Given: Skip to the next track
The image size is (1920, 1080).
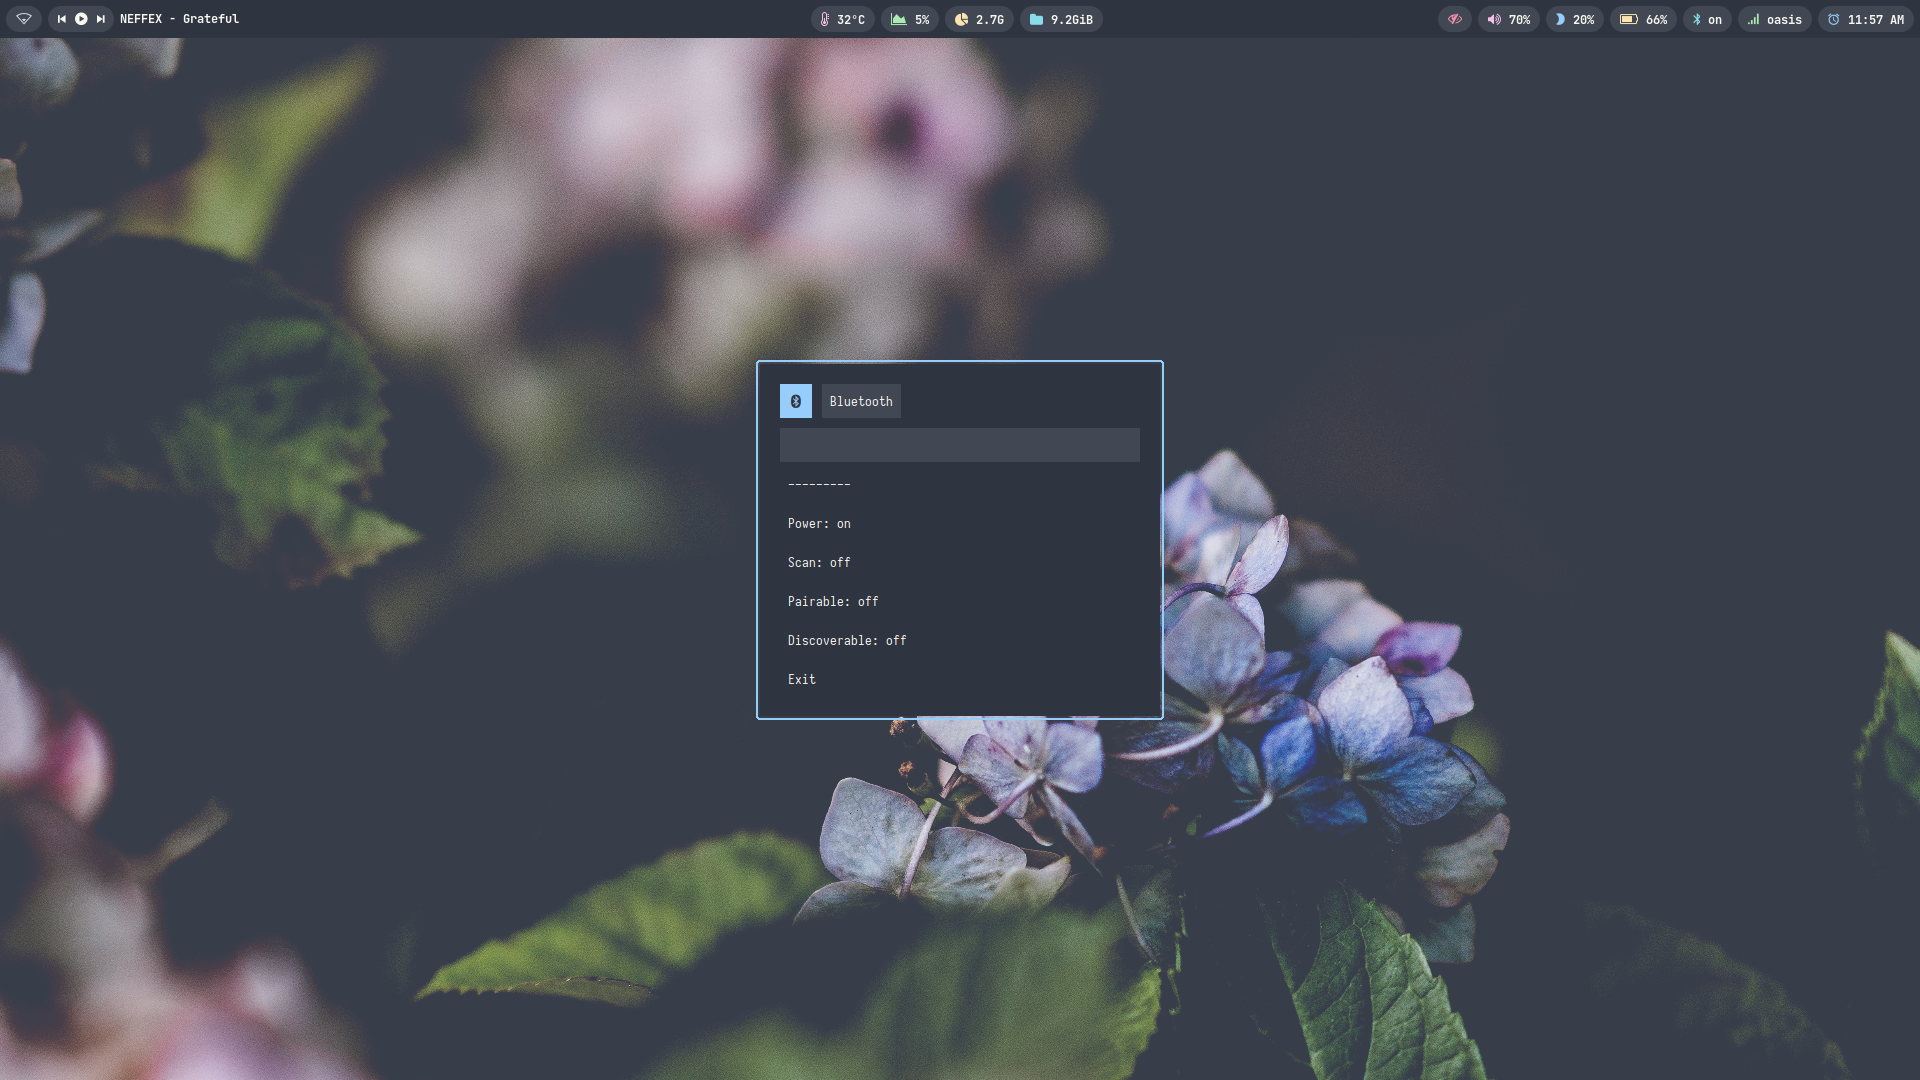Looking at the screenshot, I should [x=100, y=19].
